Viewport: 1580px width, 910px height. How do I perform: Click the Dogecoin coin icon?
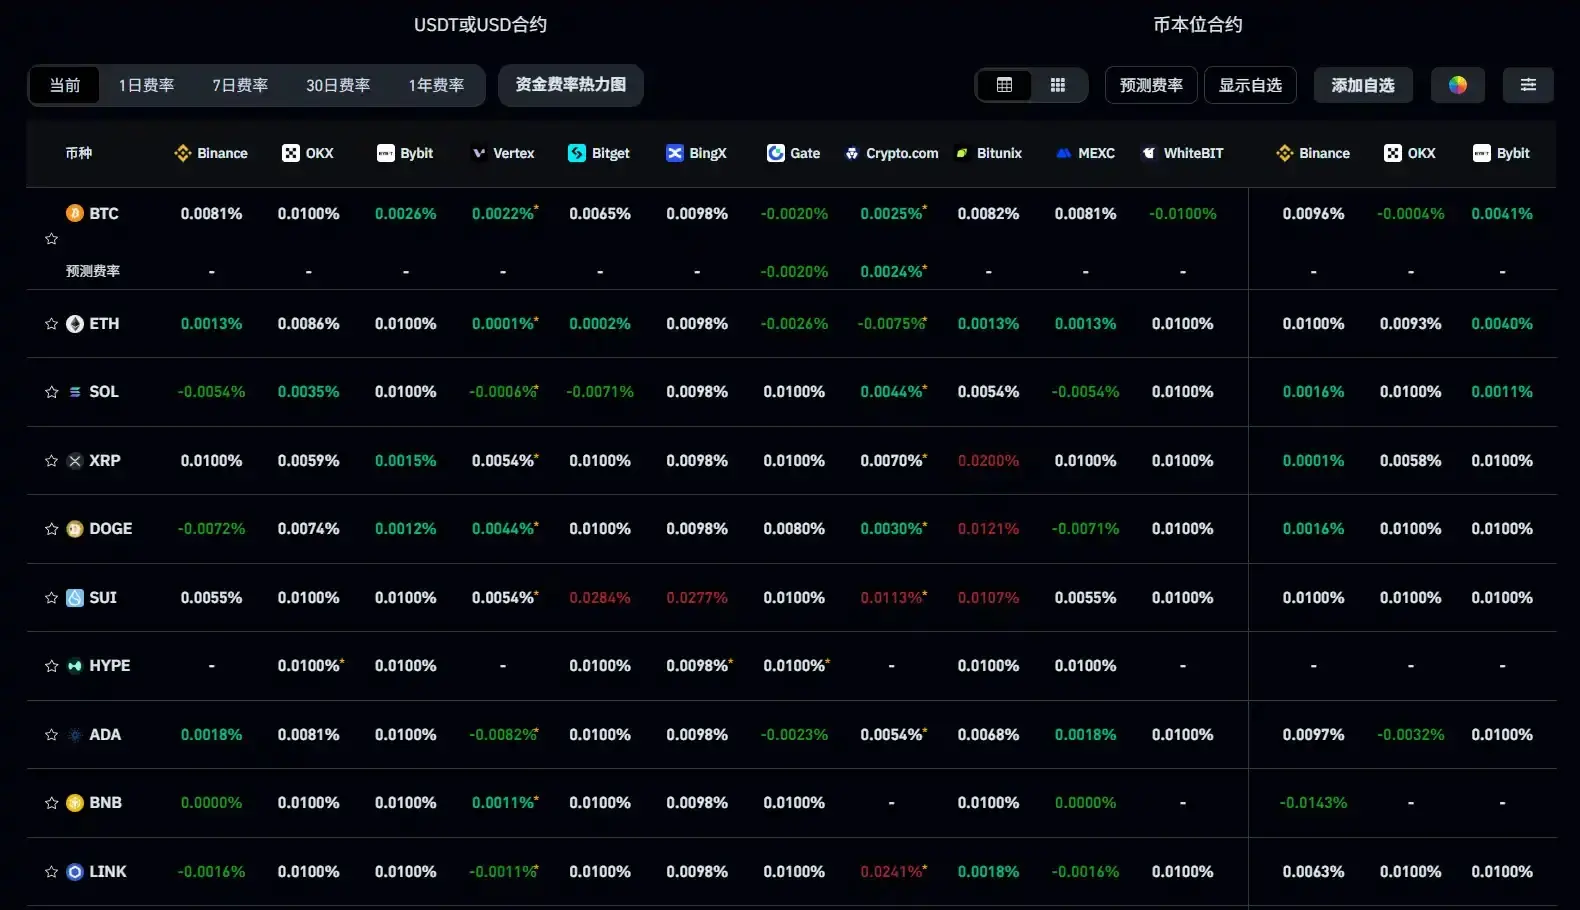click(75, 529)
